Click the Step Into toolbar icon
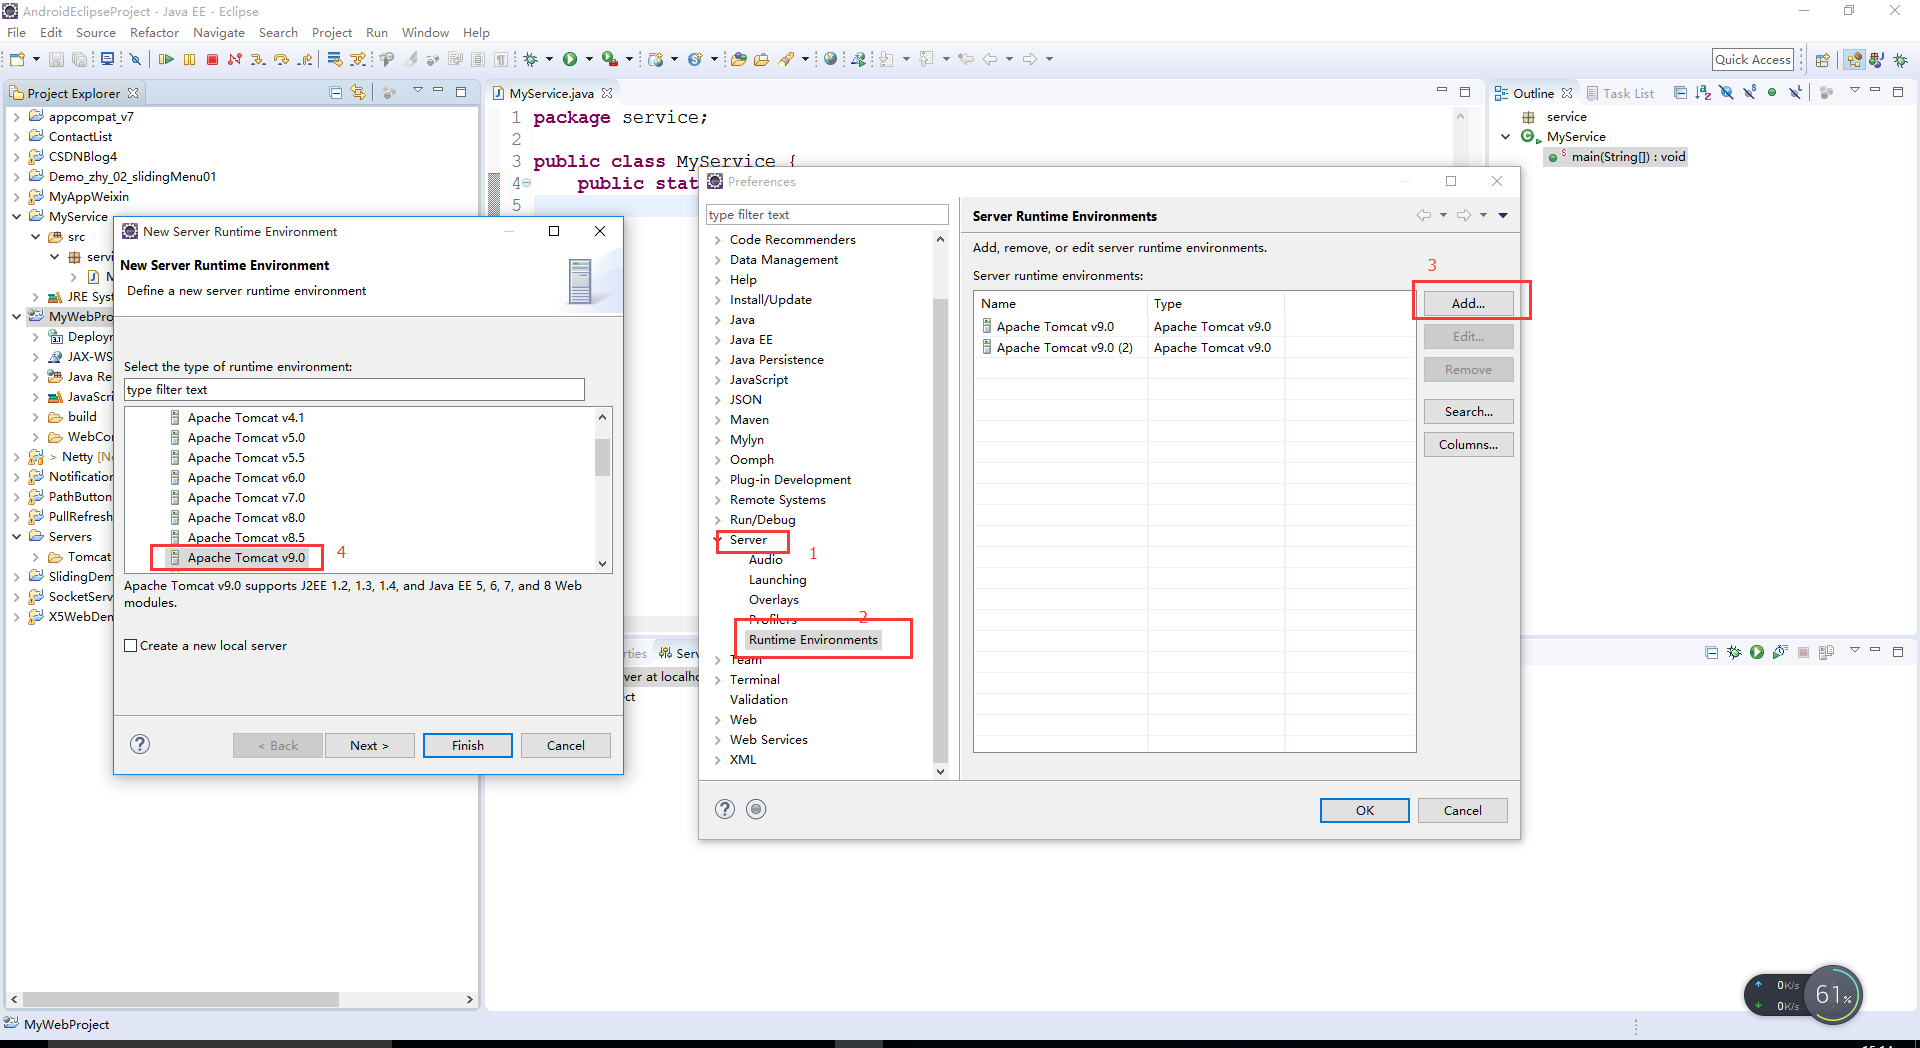1920x1048 pixels. (258, 59)
